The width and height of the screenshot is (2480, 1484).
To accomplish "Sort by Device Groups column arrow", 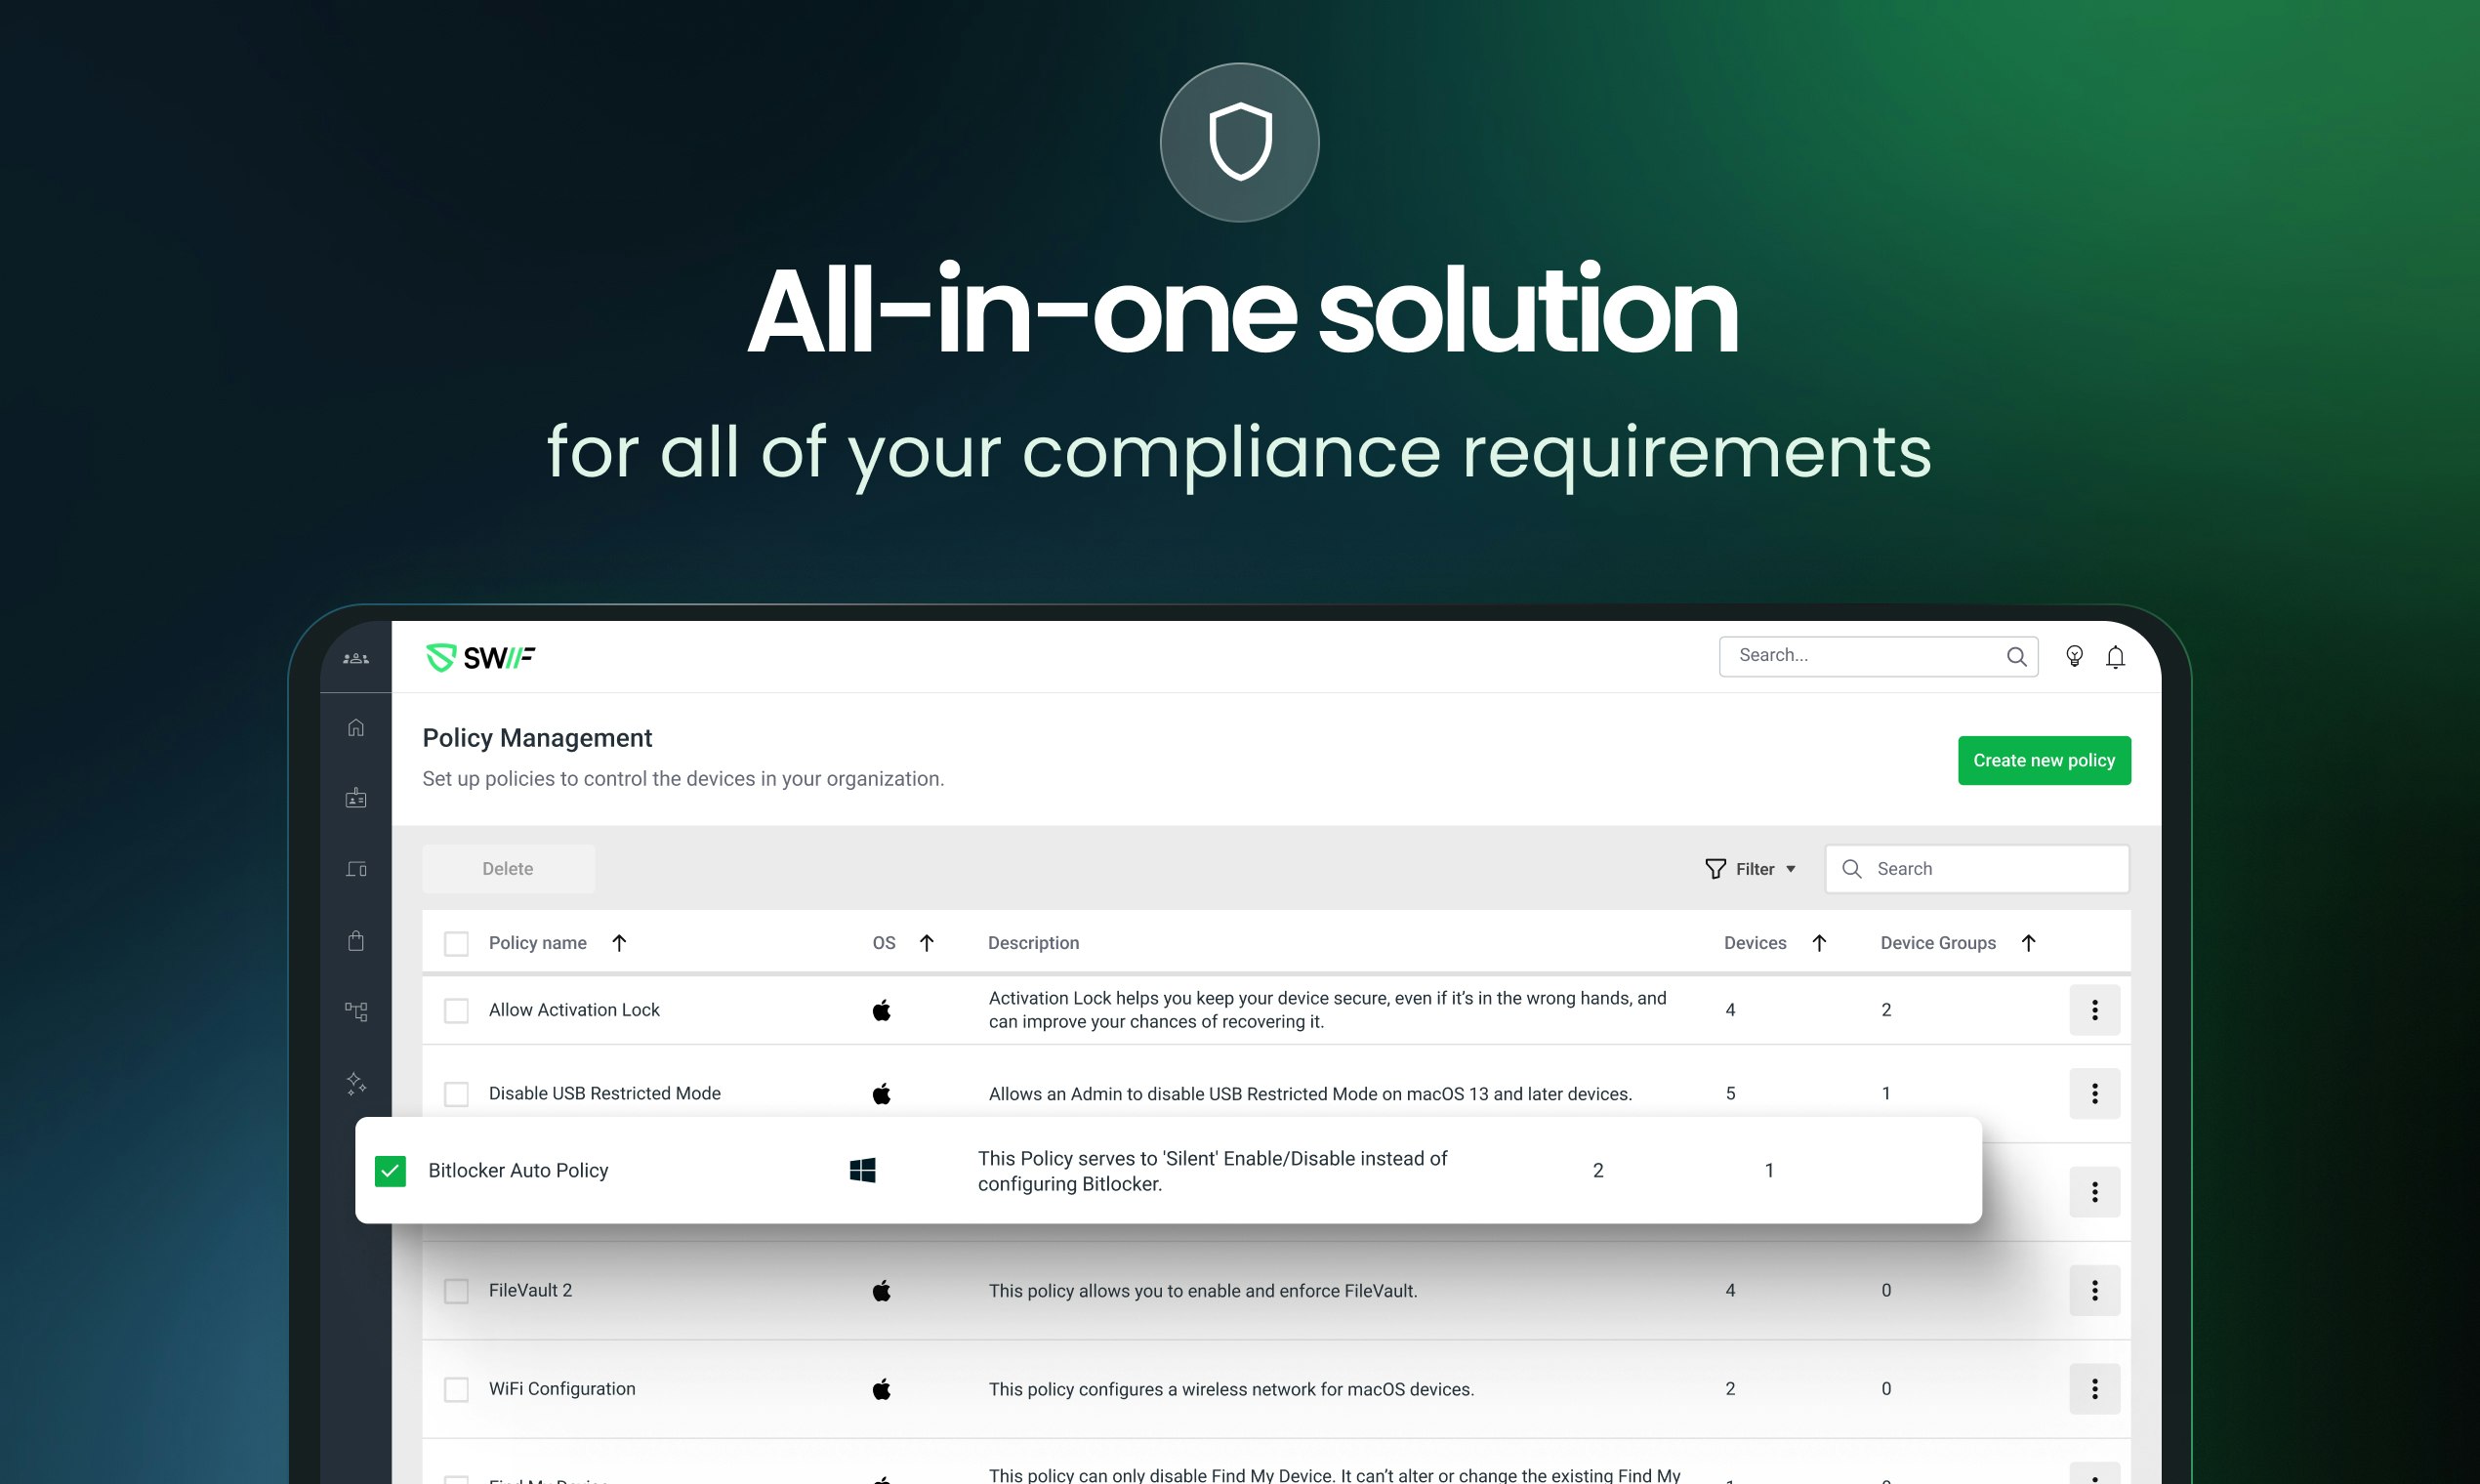I will pos(2028,943).
